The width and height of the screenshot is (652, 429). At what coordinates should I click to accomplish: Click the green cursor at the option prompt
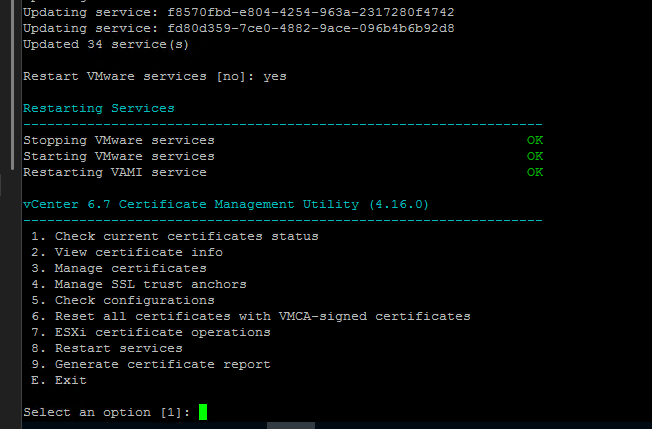pos(203,412)
